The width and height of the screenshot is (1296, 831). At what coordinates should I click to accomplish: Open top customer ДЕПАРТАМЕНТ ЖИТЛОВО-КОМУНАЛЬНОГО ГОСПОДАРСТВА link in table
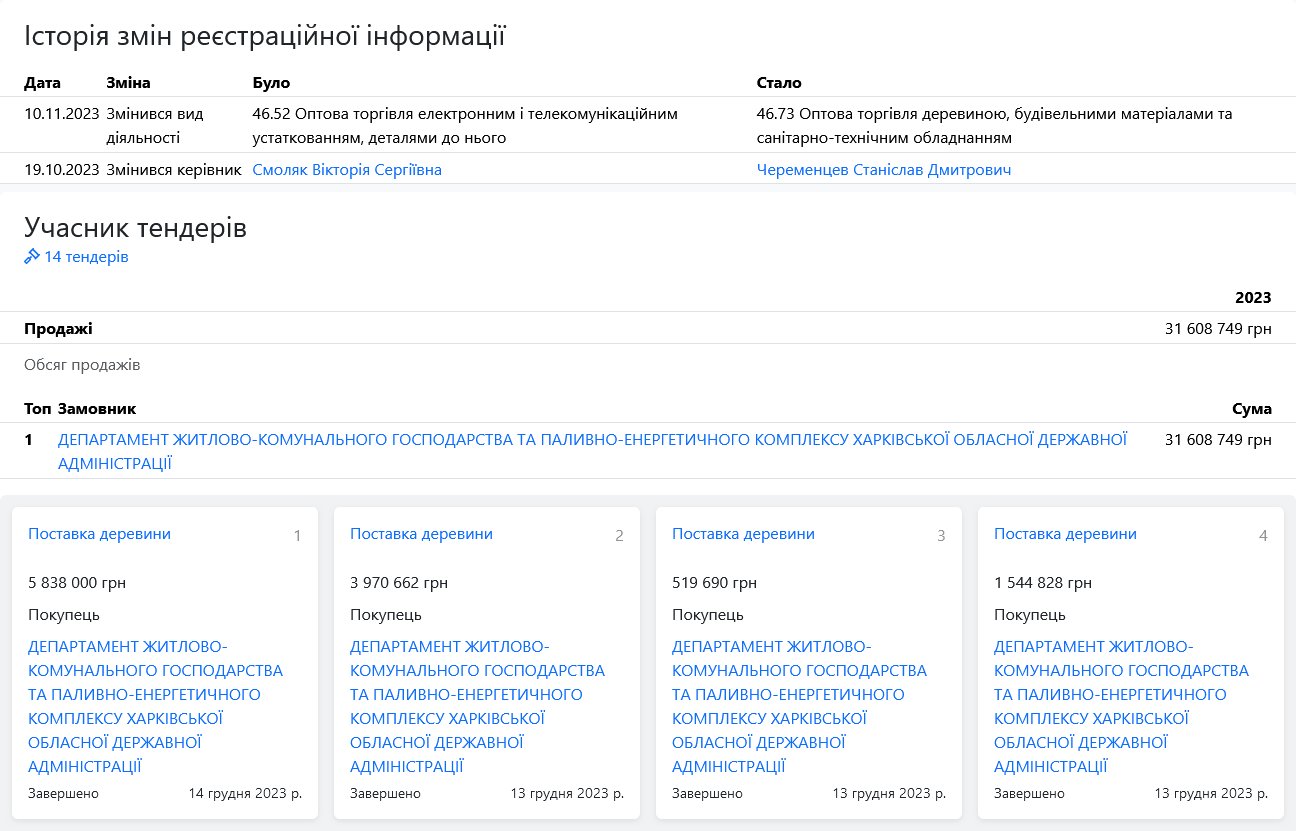[592, 451]
